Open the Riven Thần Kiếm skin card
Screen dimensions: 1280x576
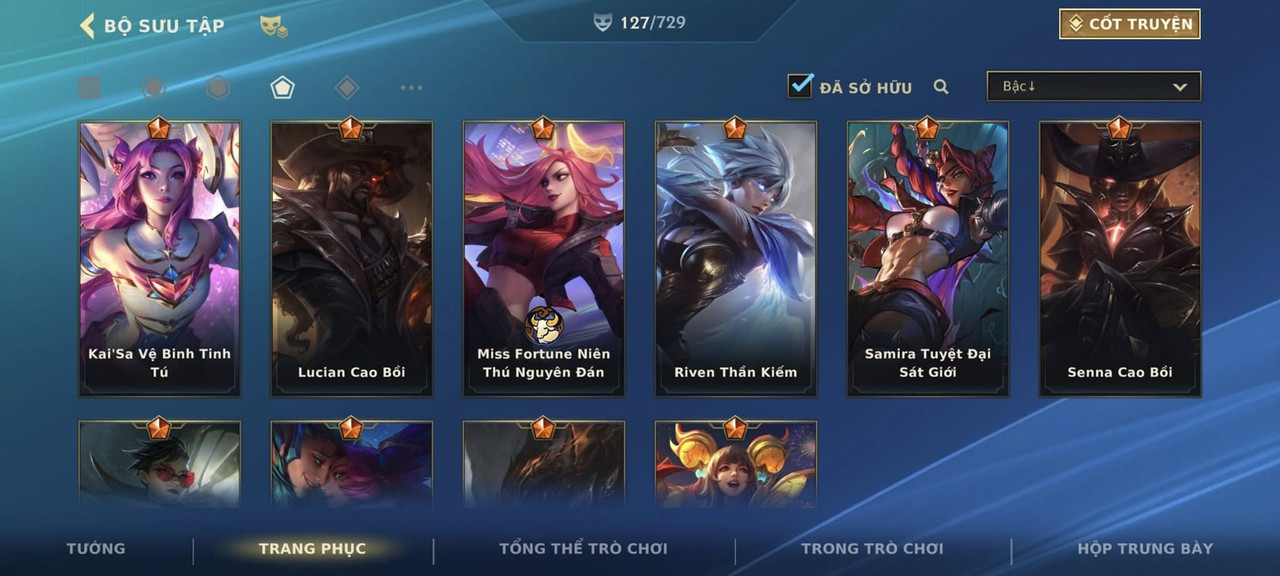click(x=736, y=258)
